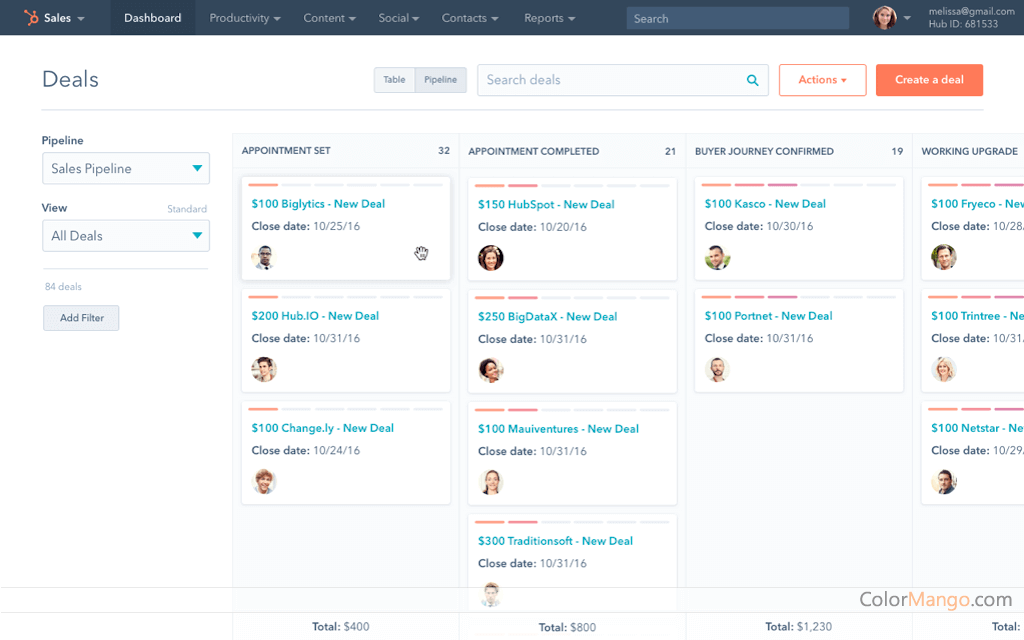The height and width of the screenshot is (640, 1024).
Task: Click owner avatar on Hub.IO deal card
Action: [x=264, y=370]
